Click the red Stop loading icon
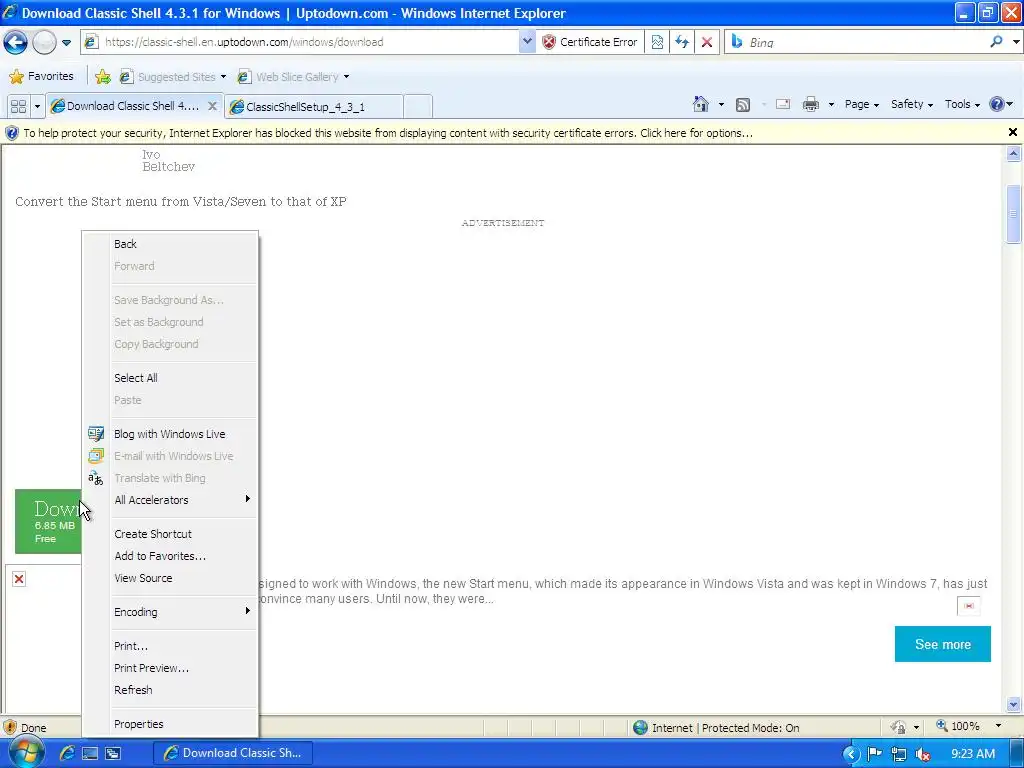Viewport: 1024px width, 768px height. pos(707,42)
